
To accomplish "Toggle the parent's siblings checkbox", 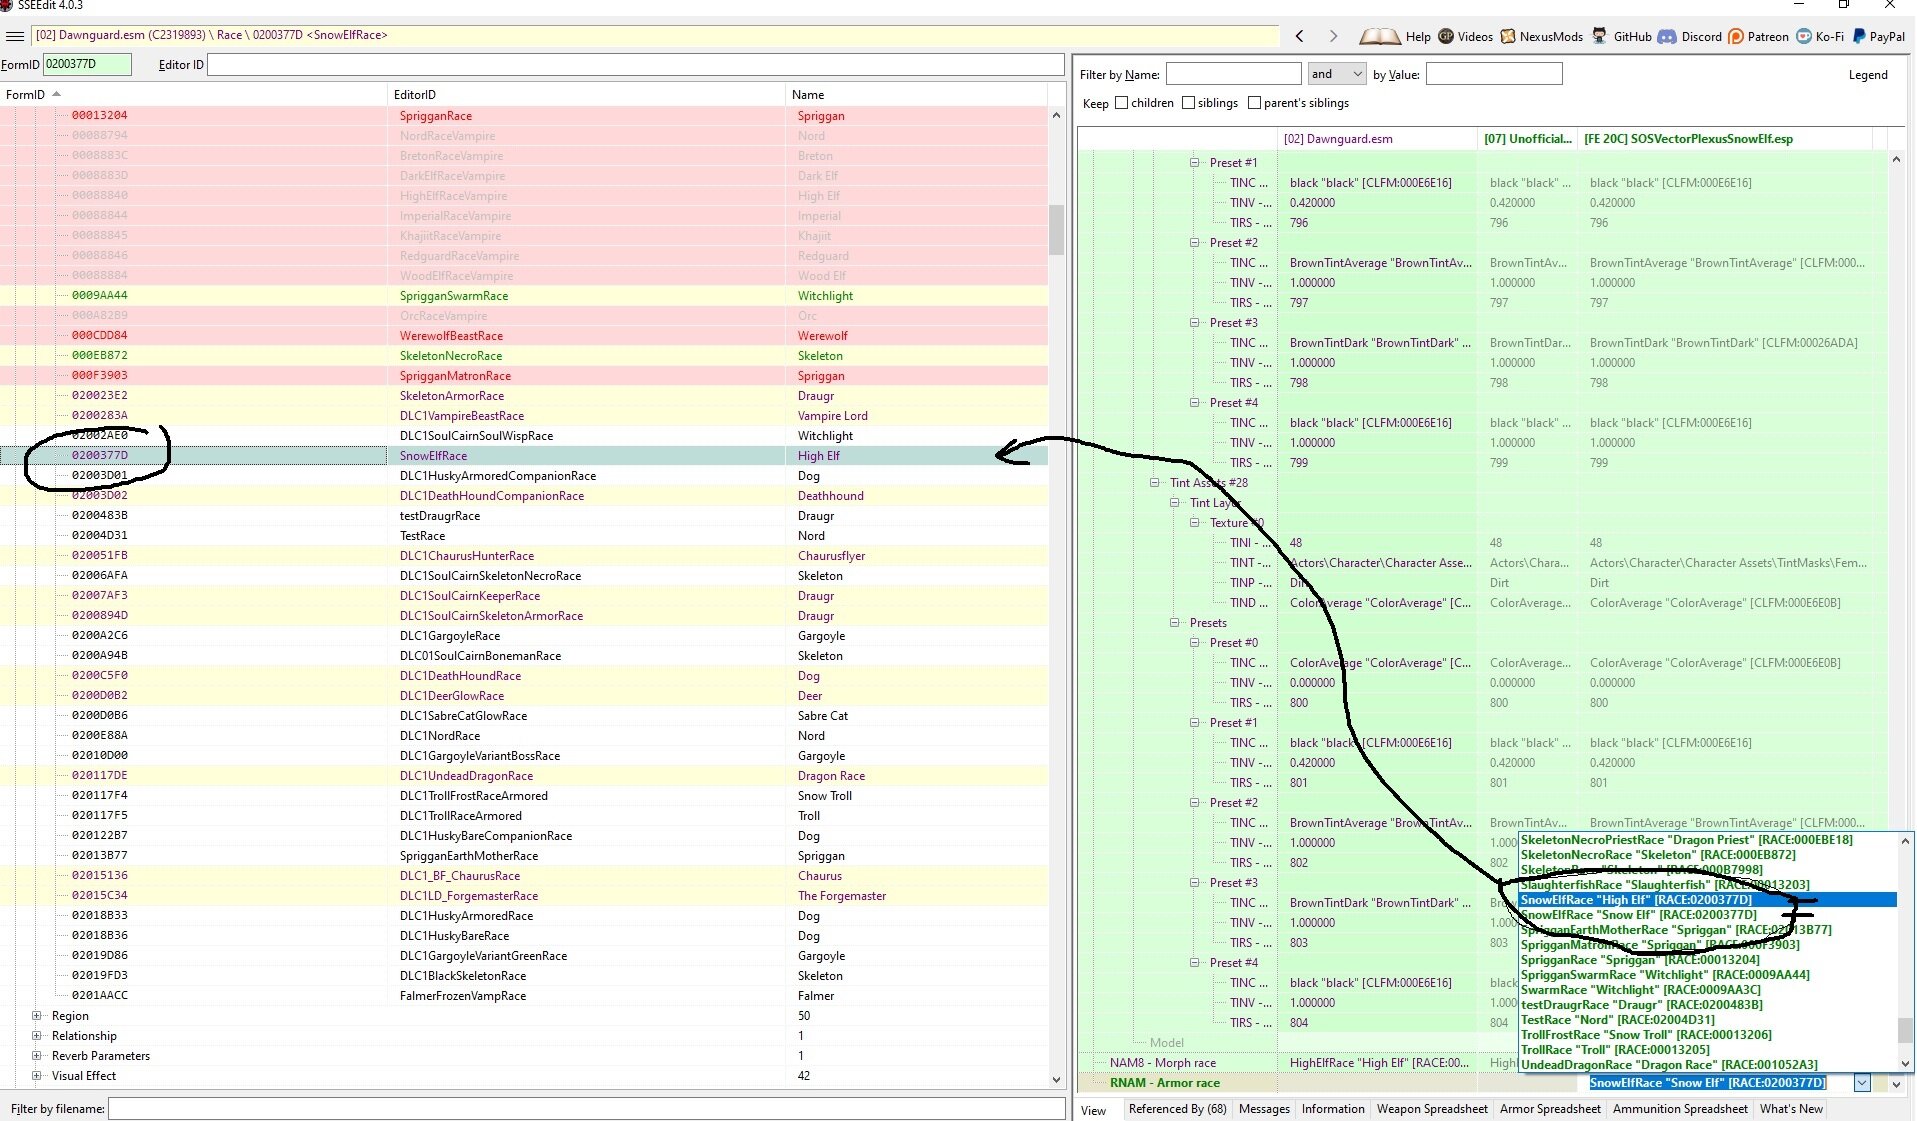I will point(1254,103).
